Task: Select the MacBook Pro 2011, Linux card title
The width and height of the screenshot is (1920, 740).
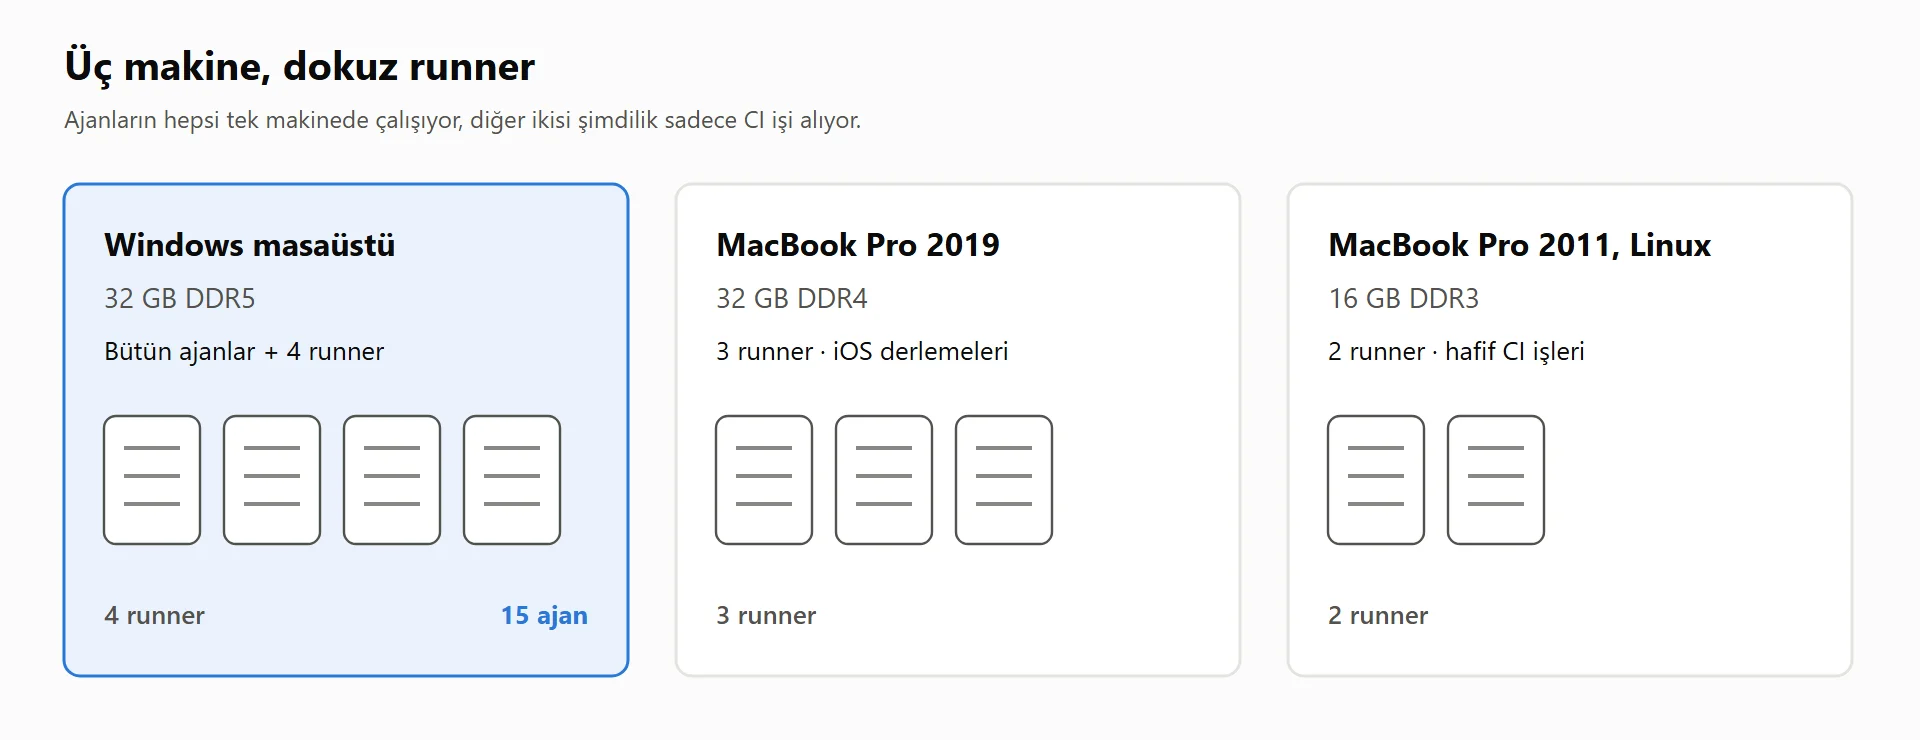Action: coord(1520,245)
